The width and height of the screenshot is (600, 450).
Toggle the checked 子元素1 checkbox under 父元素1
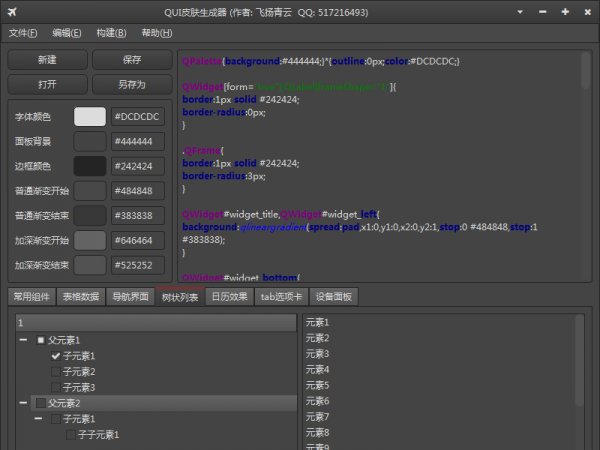pos(56,356)
